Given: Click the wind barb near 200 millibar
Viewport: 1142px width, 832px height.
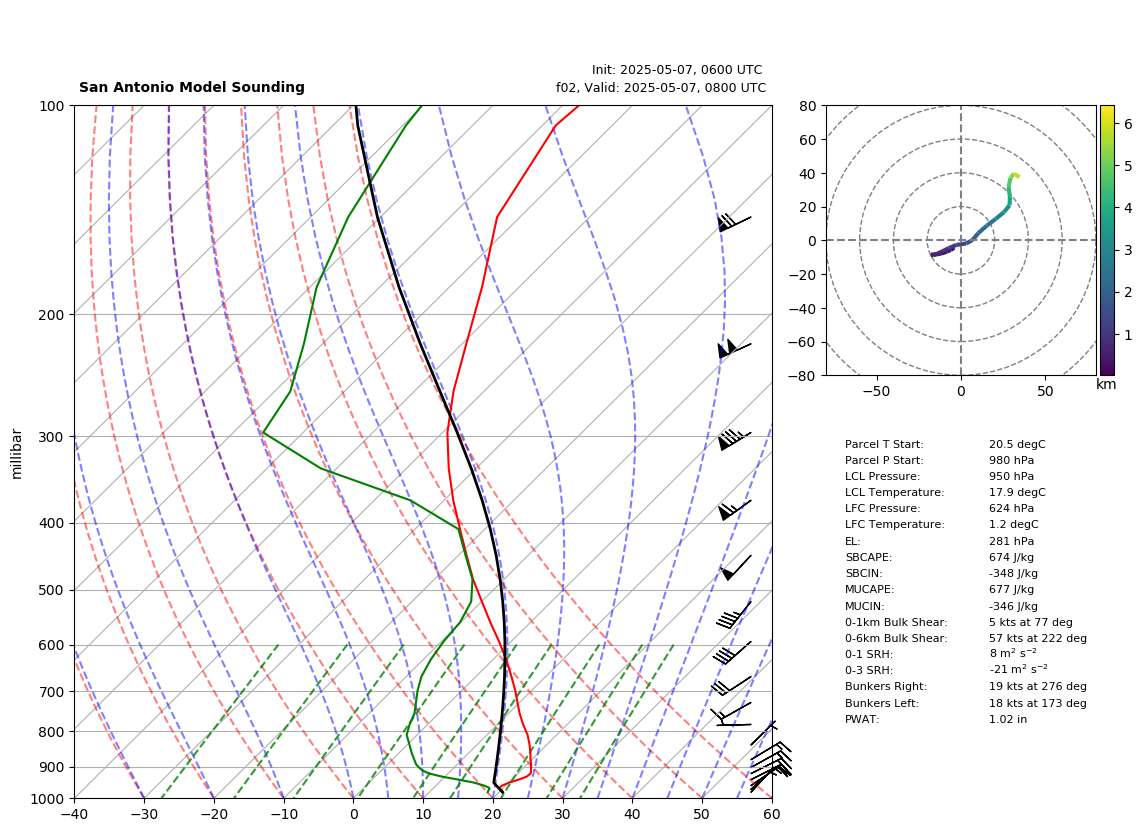Looking at the screenshot, I should coord(733,349).
